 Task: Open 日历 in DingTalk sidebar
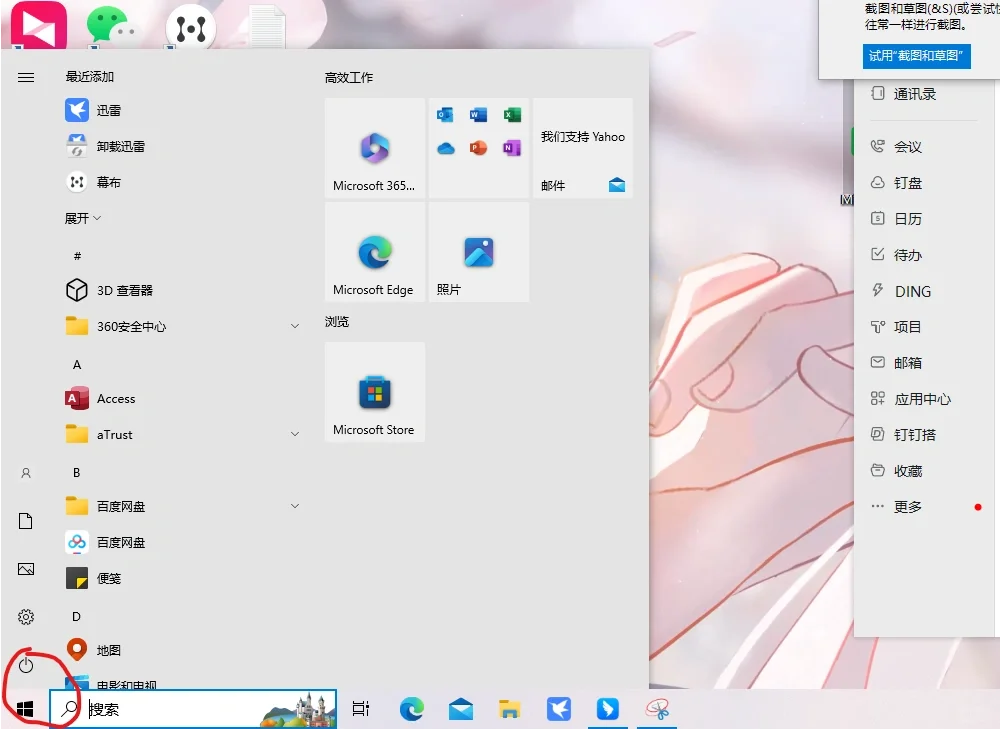pyautogui.click(x=897, y=219)
